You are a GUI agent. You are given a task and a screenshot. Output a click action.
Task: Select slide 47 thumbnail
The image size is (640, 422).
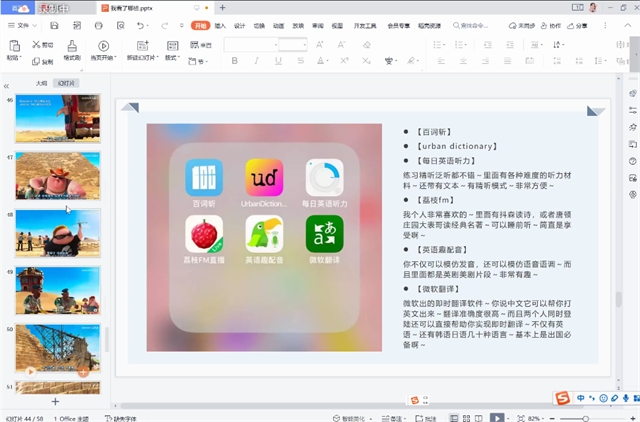58,176
